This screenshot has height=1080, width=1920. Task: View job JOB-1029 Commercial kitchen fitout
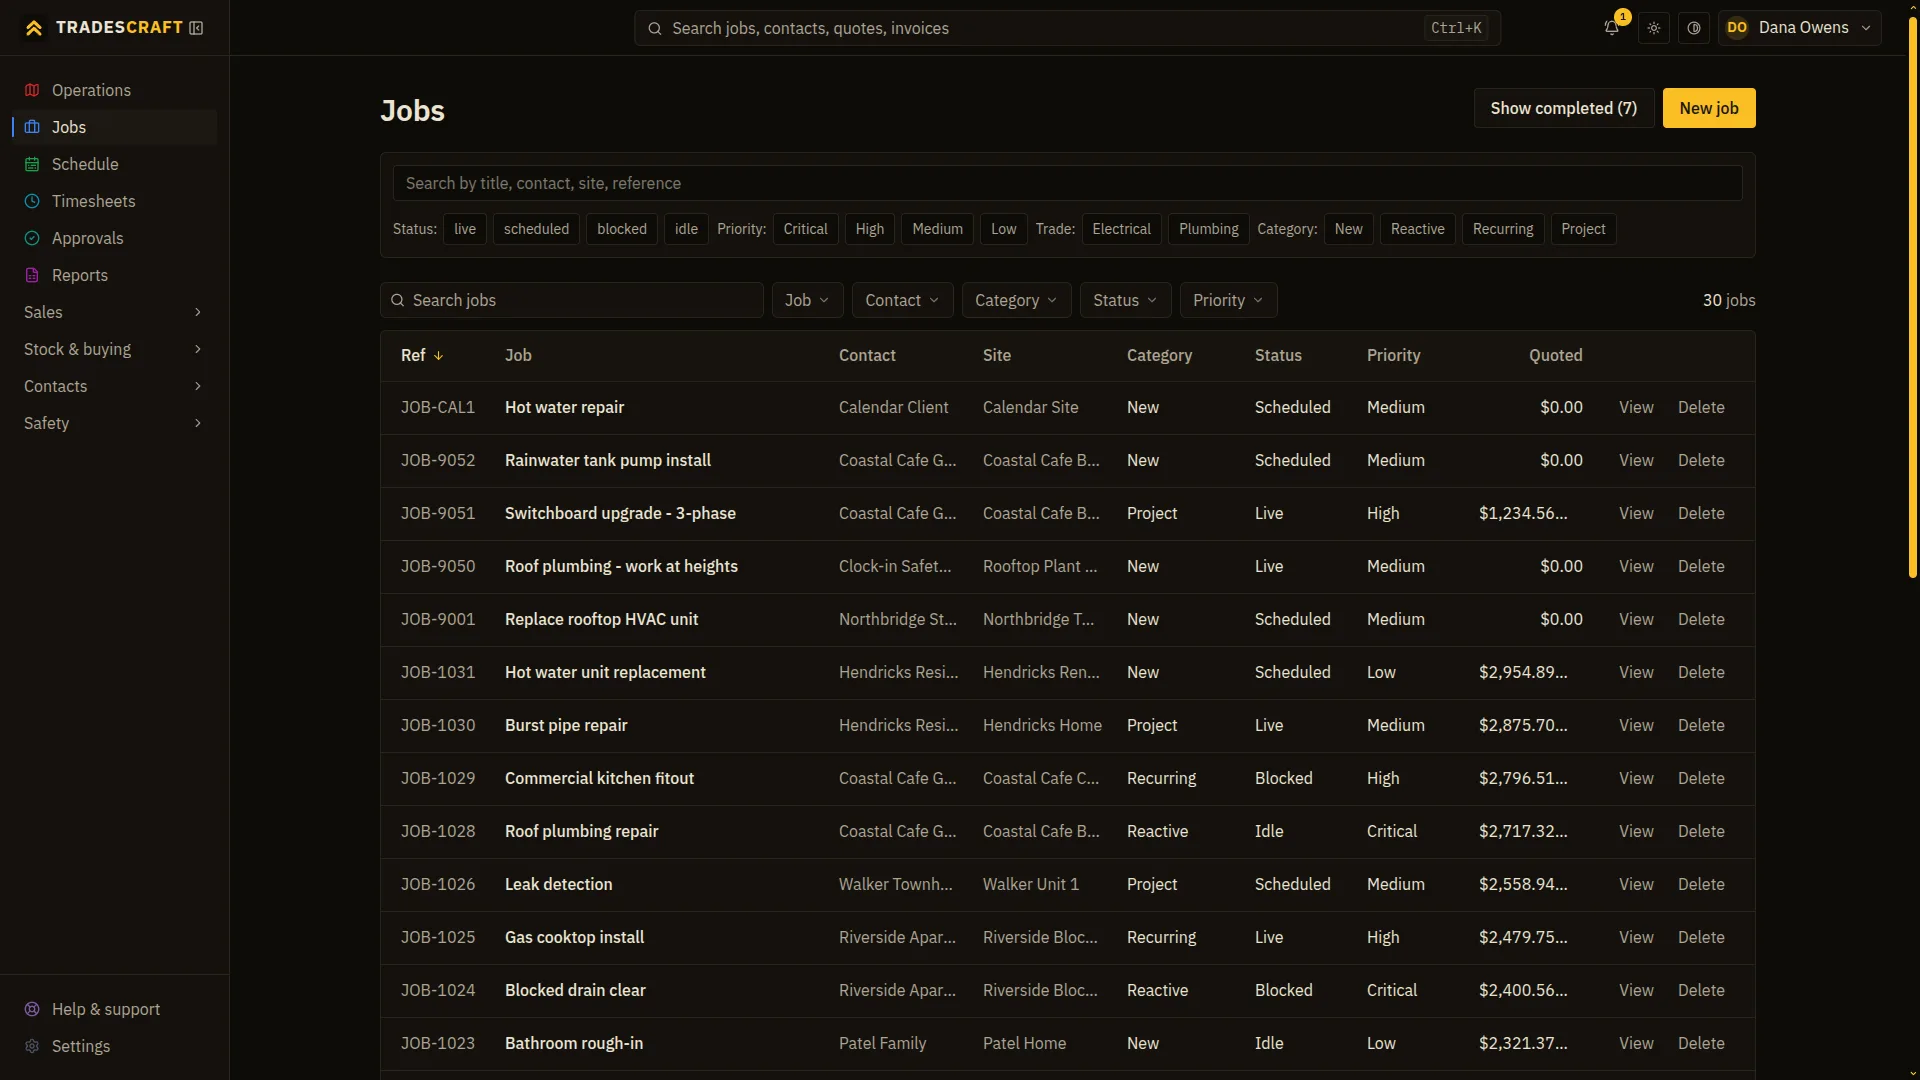coord(1636,778)
